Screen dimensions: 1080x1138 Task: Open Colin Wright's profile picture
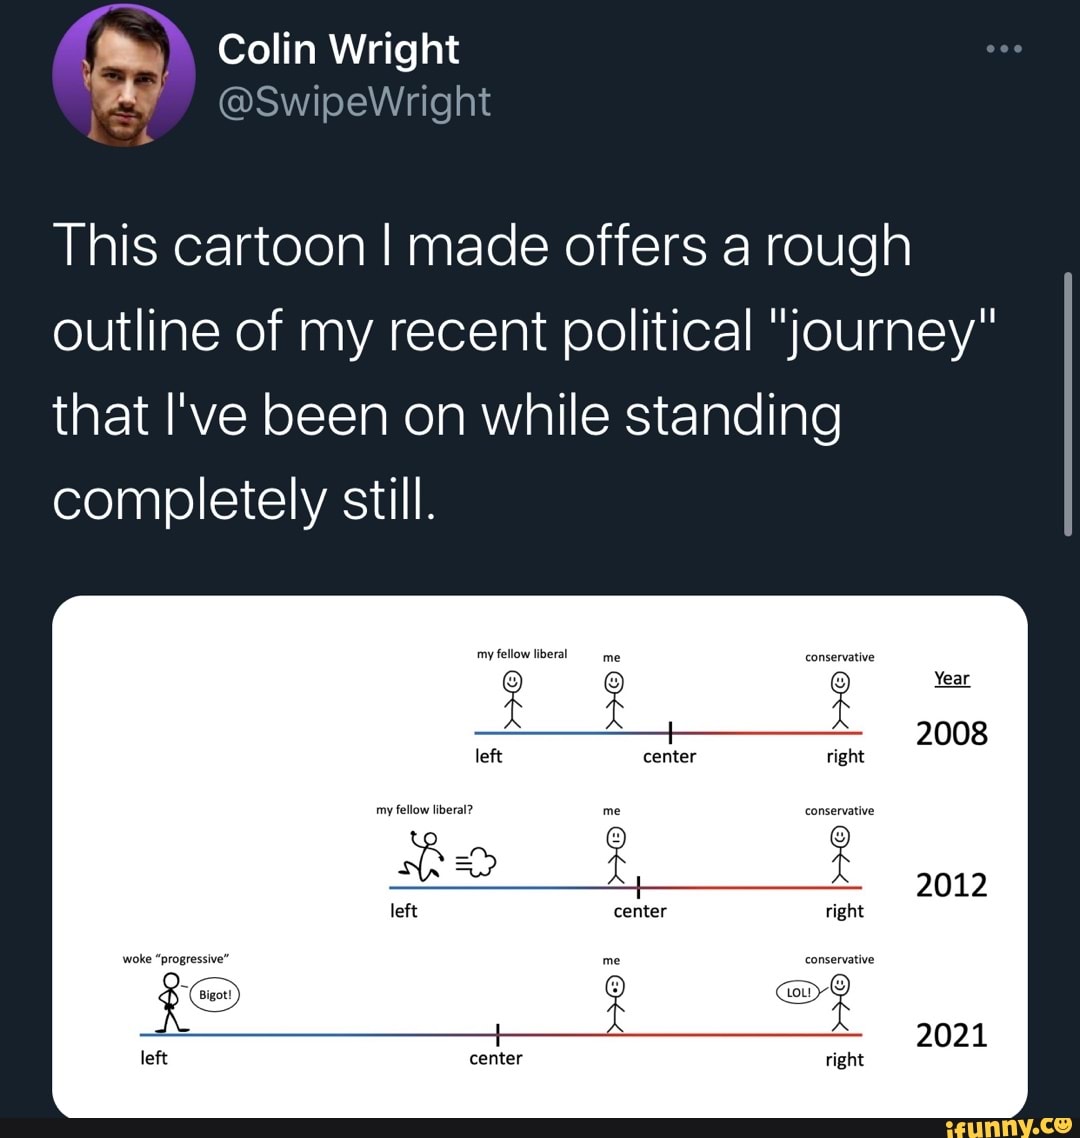pyautogui.click(x=123, y=73)
